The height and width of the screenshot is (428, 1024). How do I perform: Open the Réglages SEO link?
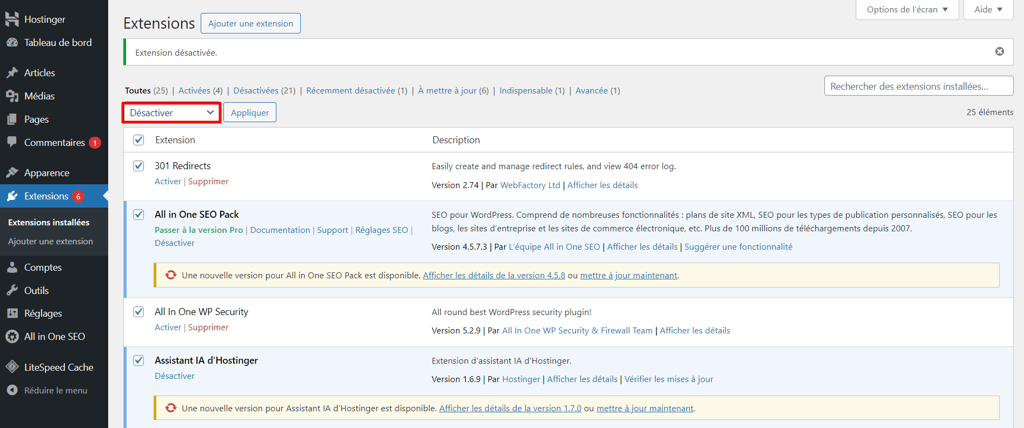381,230
